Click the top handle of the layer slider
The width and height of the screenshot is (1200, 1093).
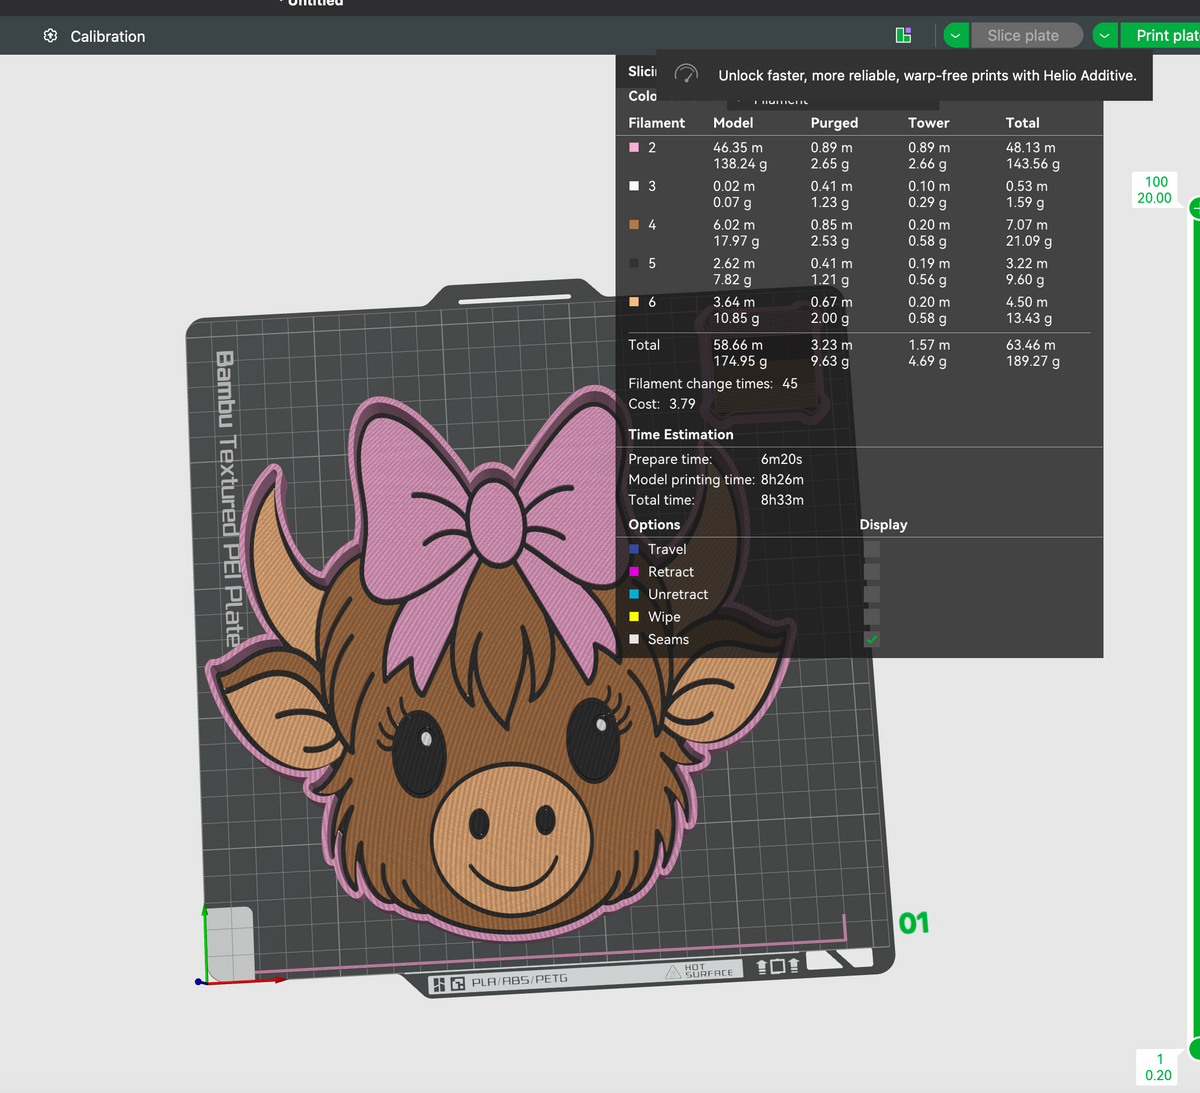coord(1196,209)
